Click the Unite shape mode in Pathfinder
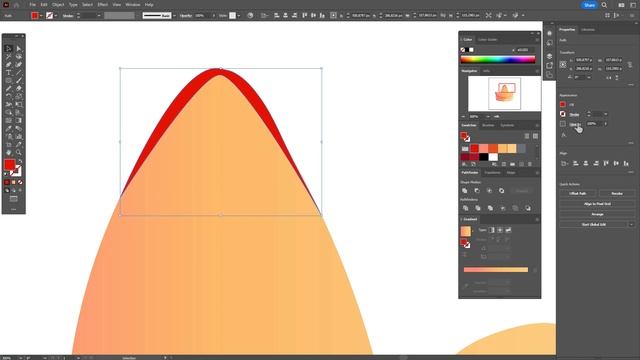The height and width of the screenshot is (360, 640). (464, 191)
